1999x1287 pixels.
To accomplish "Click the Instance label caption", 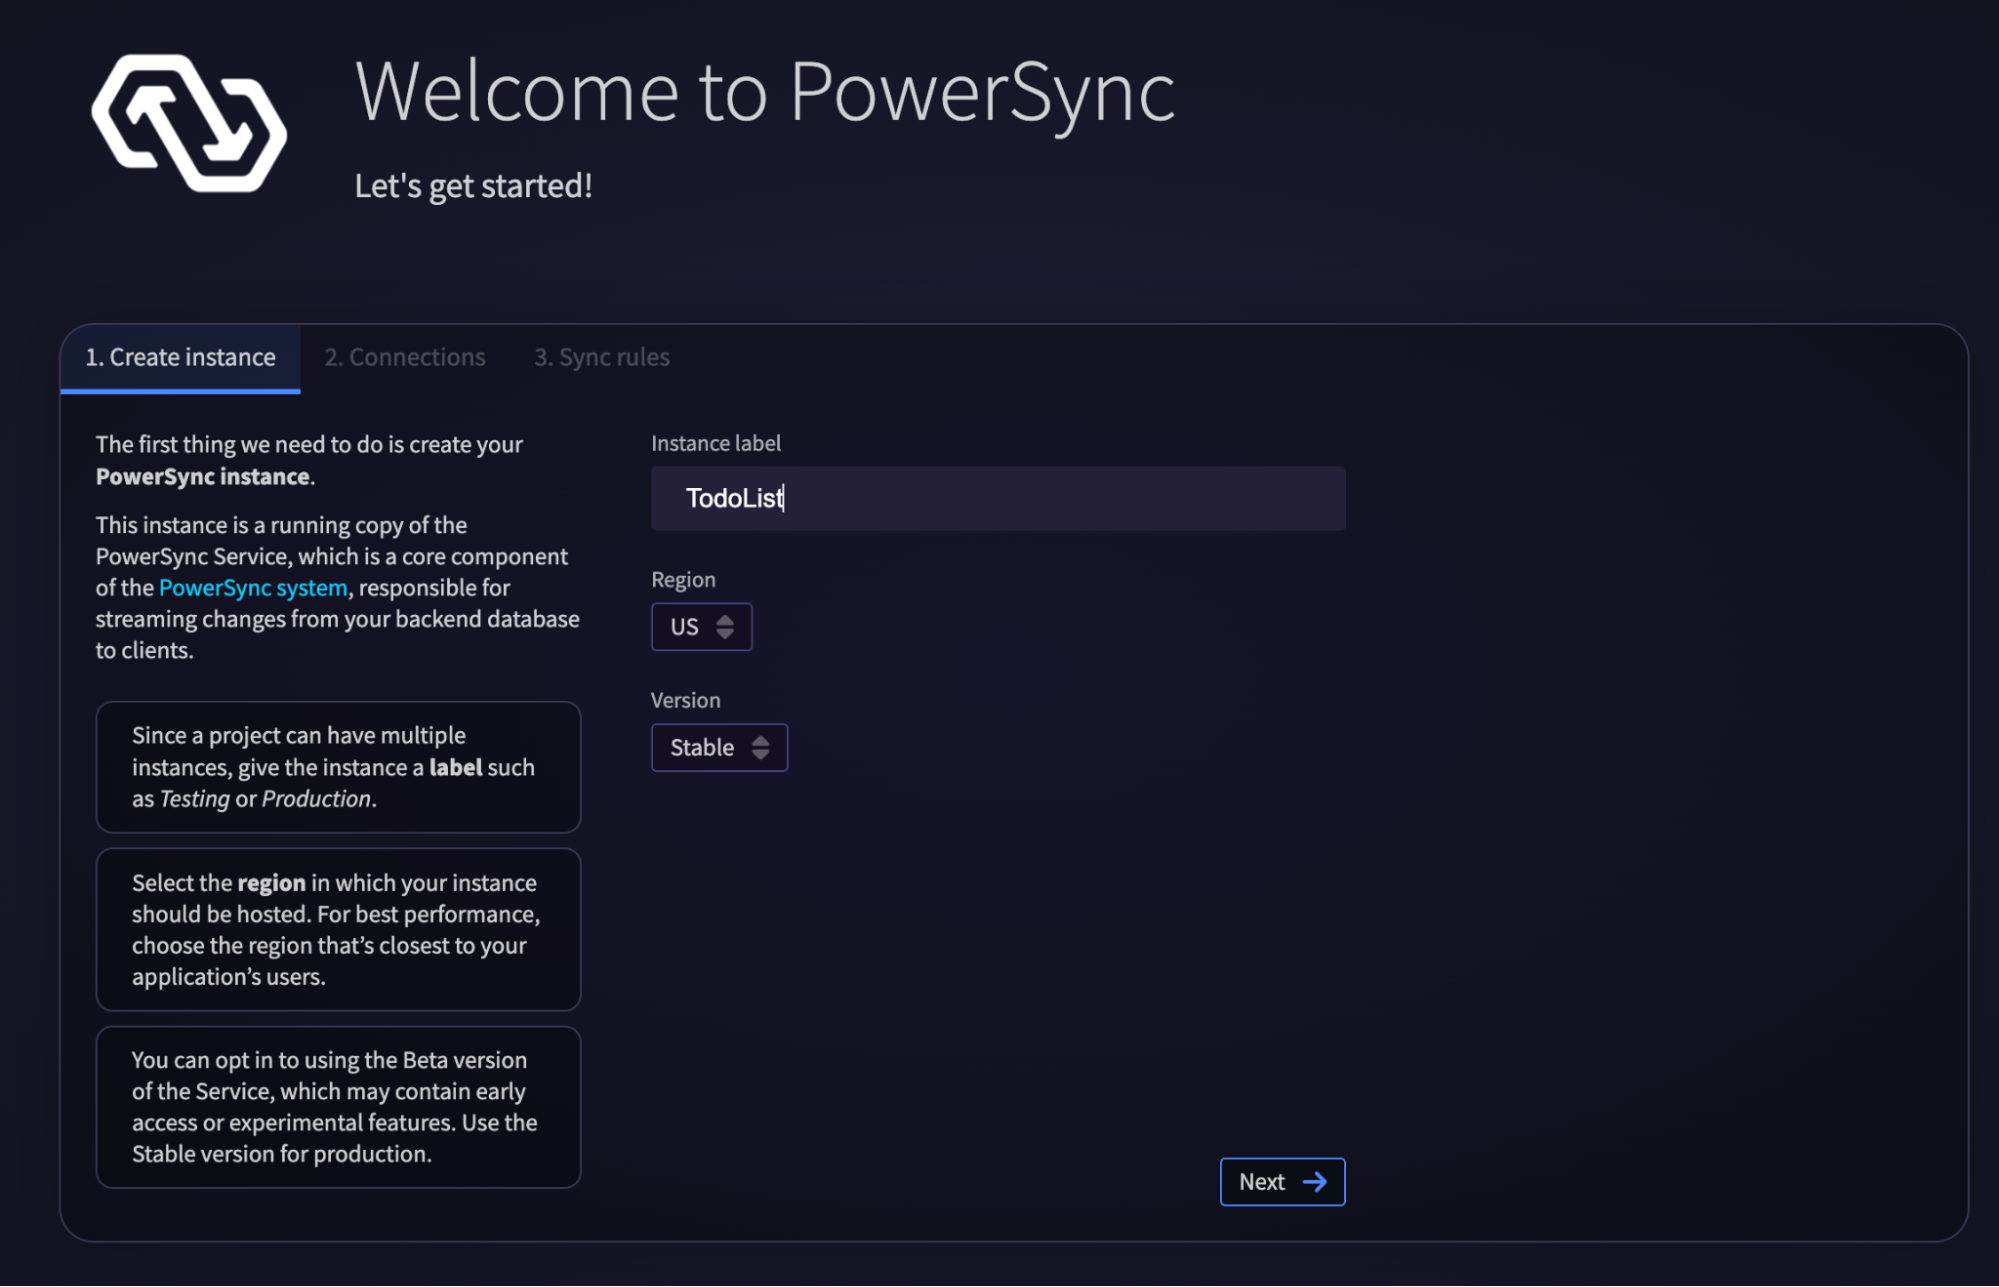I will click(x=716, y=443).
